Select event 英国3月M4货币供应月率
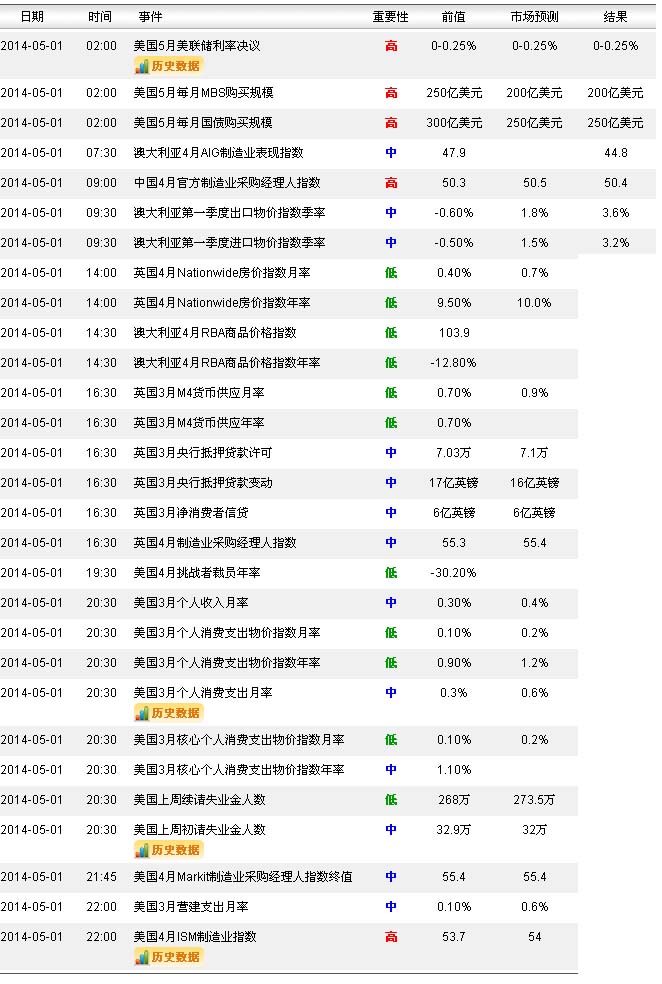The height and width of the screenshot is (984, 662). [x=199, y=393]
